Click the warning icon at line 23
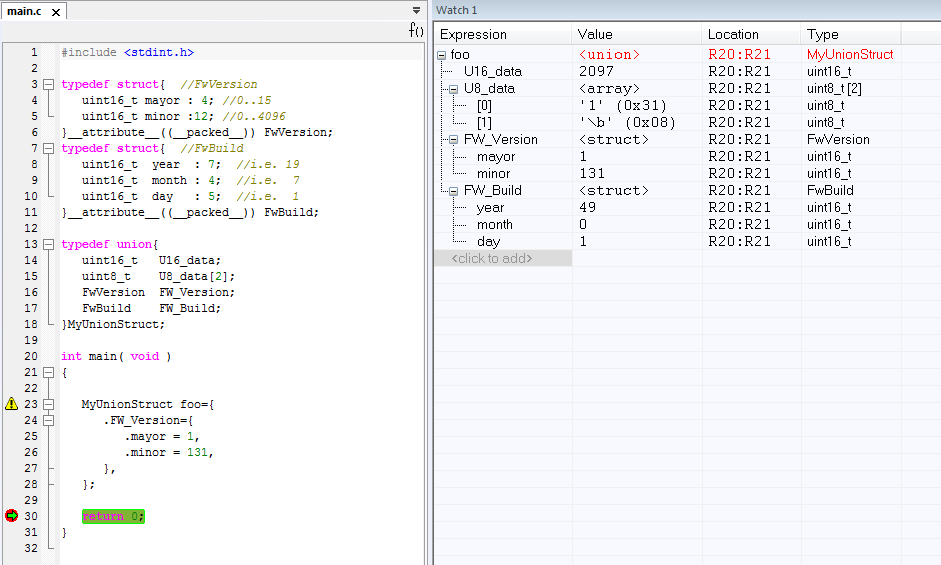Image resolution: width=941 pixels, height=565 pixels. (x=11, y=403)
